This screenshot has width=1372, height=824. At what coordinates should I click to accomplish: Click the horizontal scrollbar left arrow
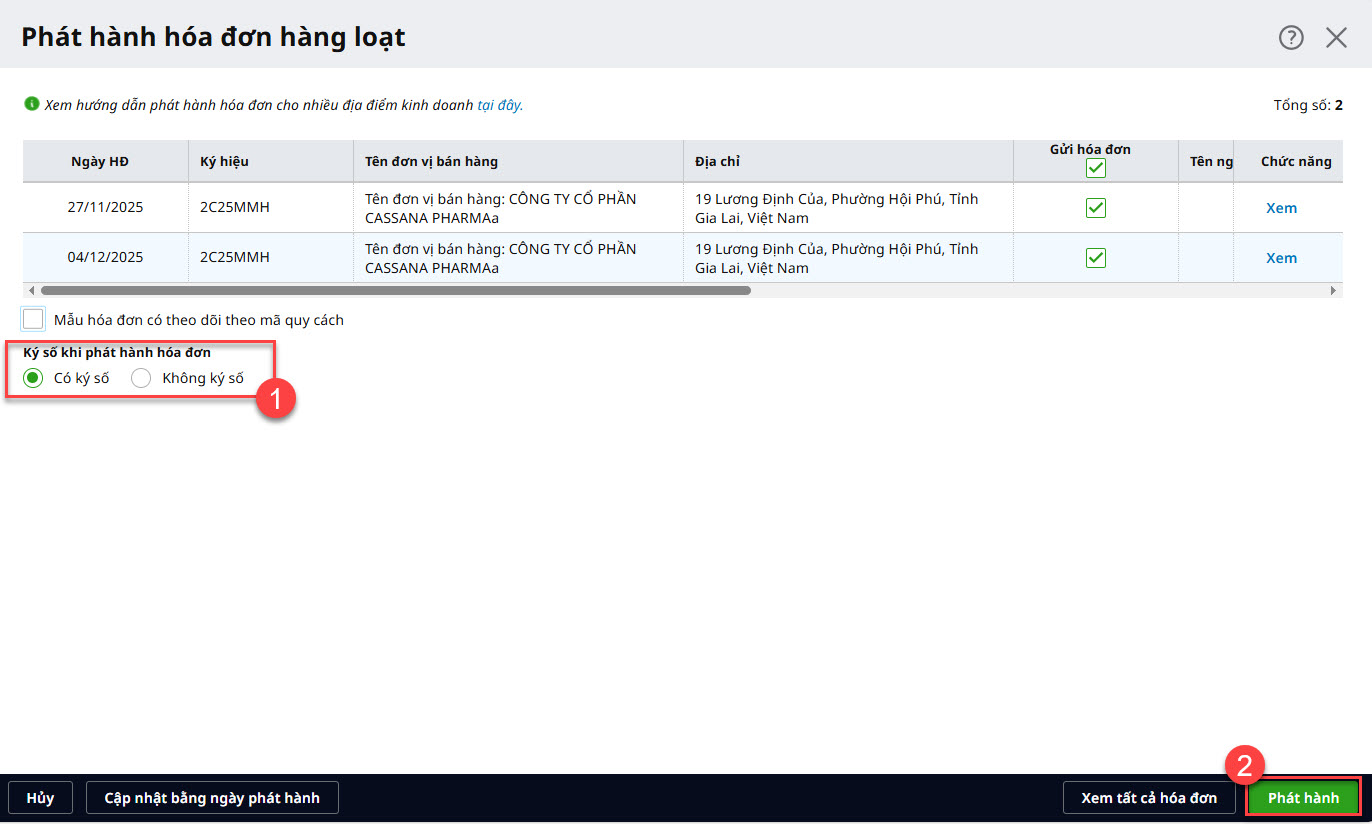30,290
